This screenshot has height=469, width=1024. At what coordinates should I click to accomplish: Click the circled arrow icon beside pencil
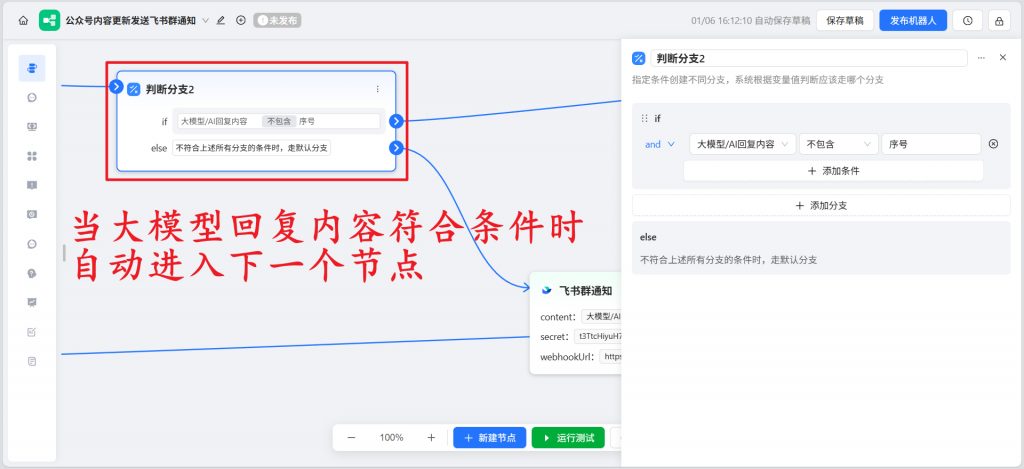tap(240, 20)
